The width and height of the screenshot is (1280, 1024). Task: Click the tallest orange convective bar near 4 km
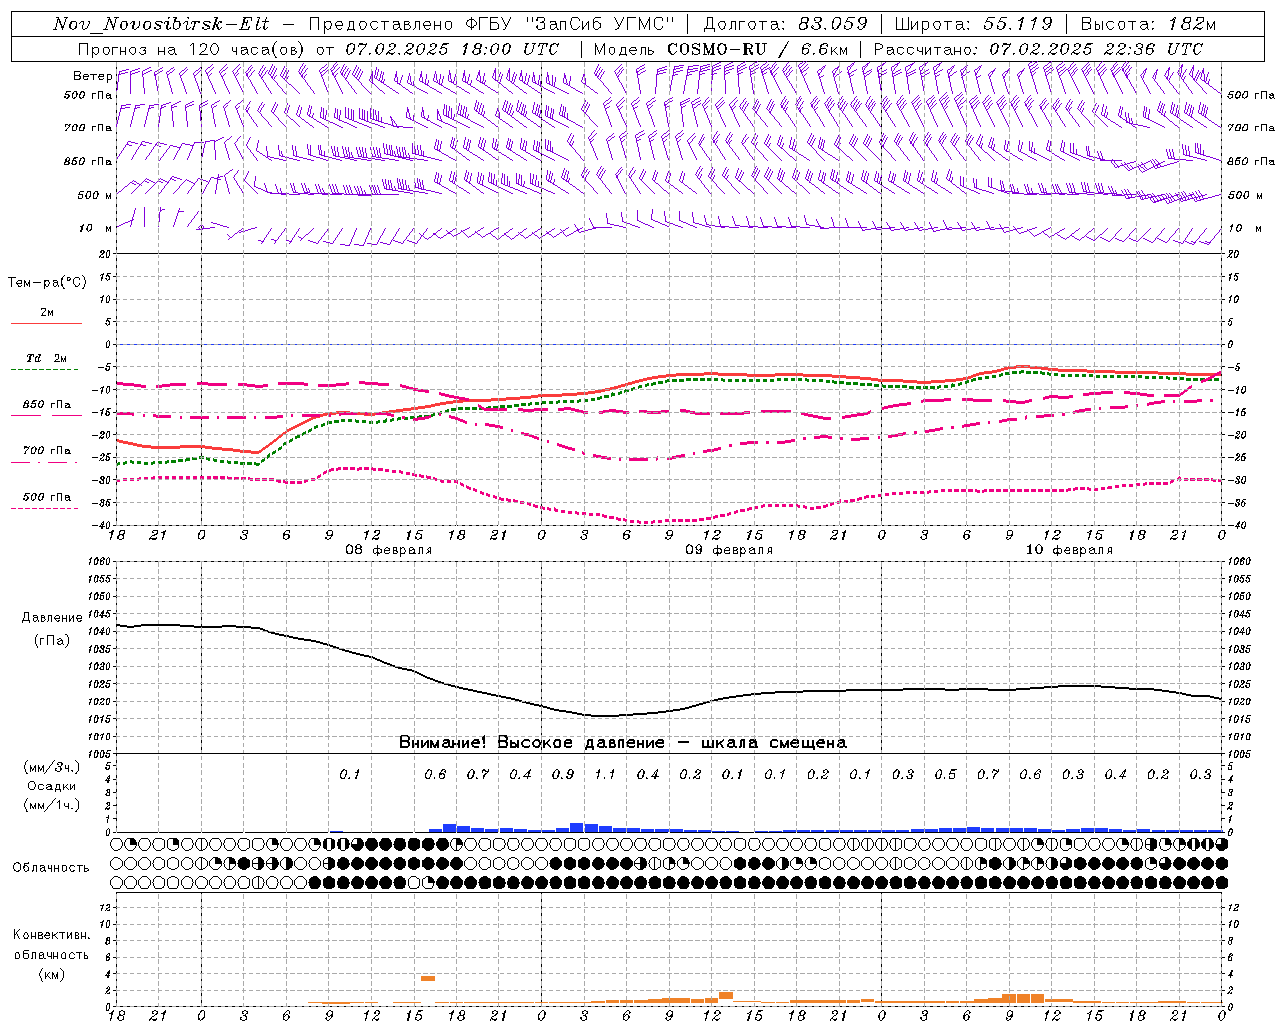pyautogui.click(x=427, y=978)
